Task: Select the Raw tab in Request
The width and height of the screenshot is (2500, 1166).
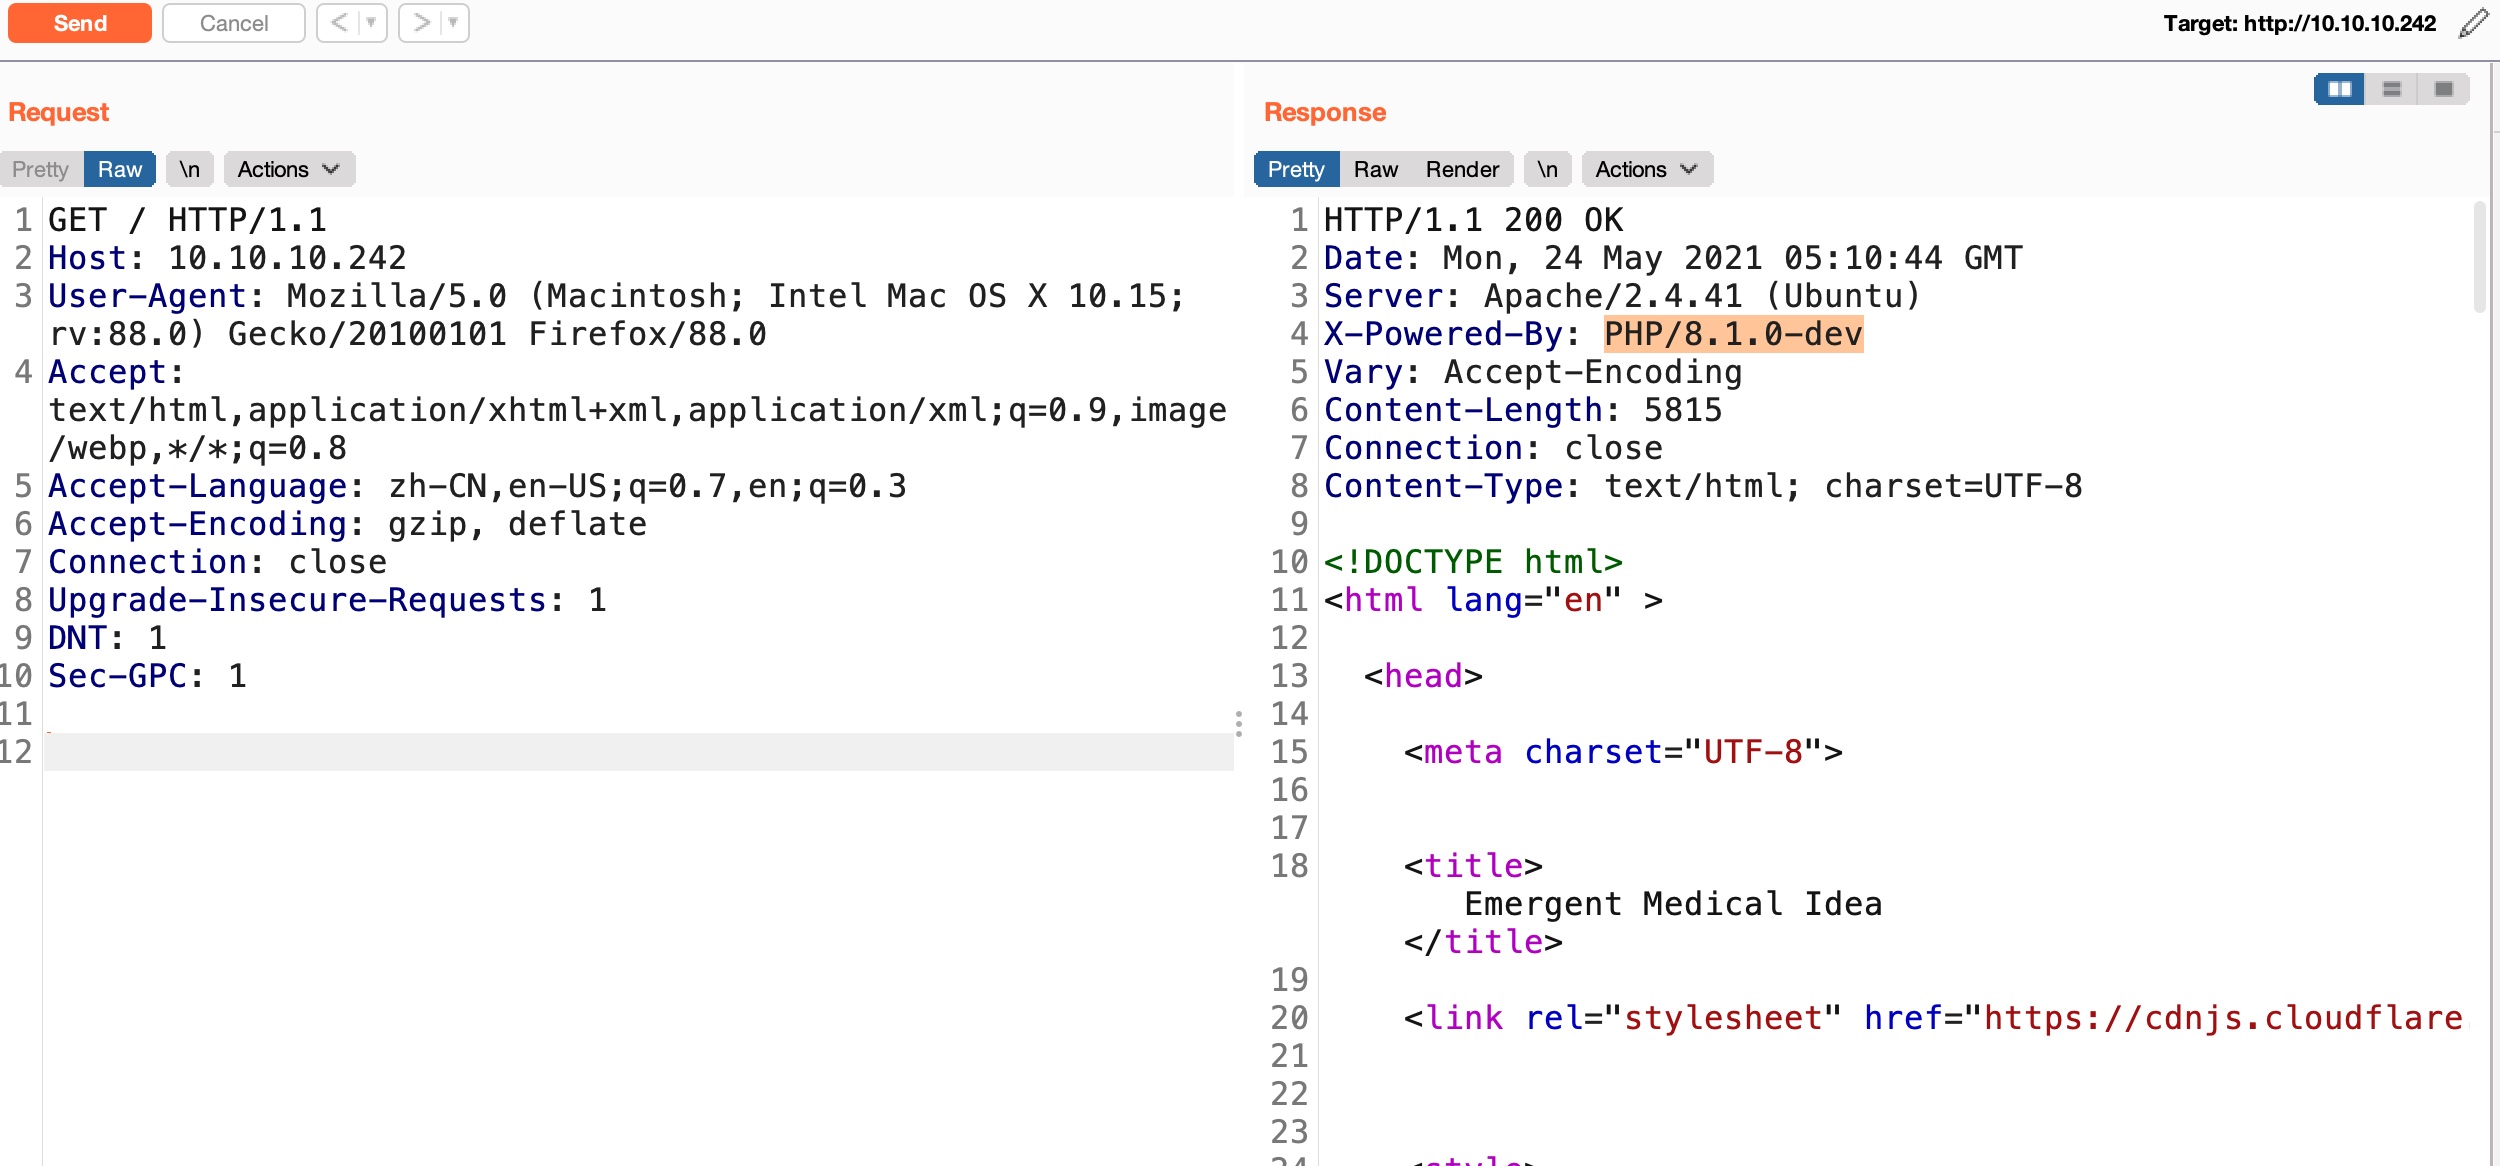Action: (x=120, y=170)
